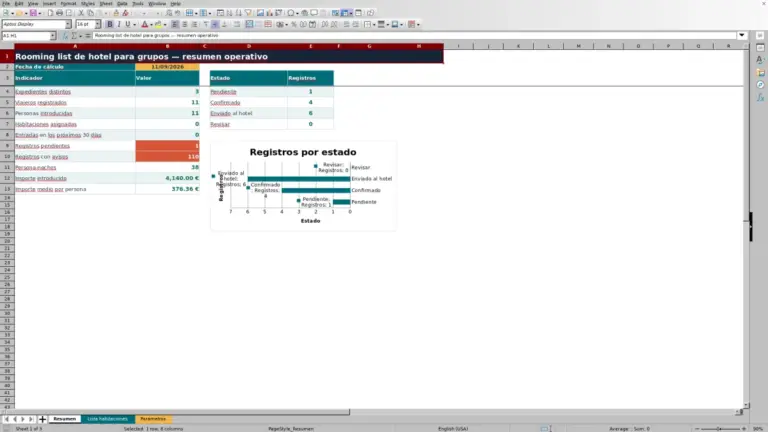
Task: Click the Insert Comment icon
Action: point(314,13)
